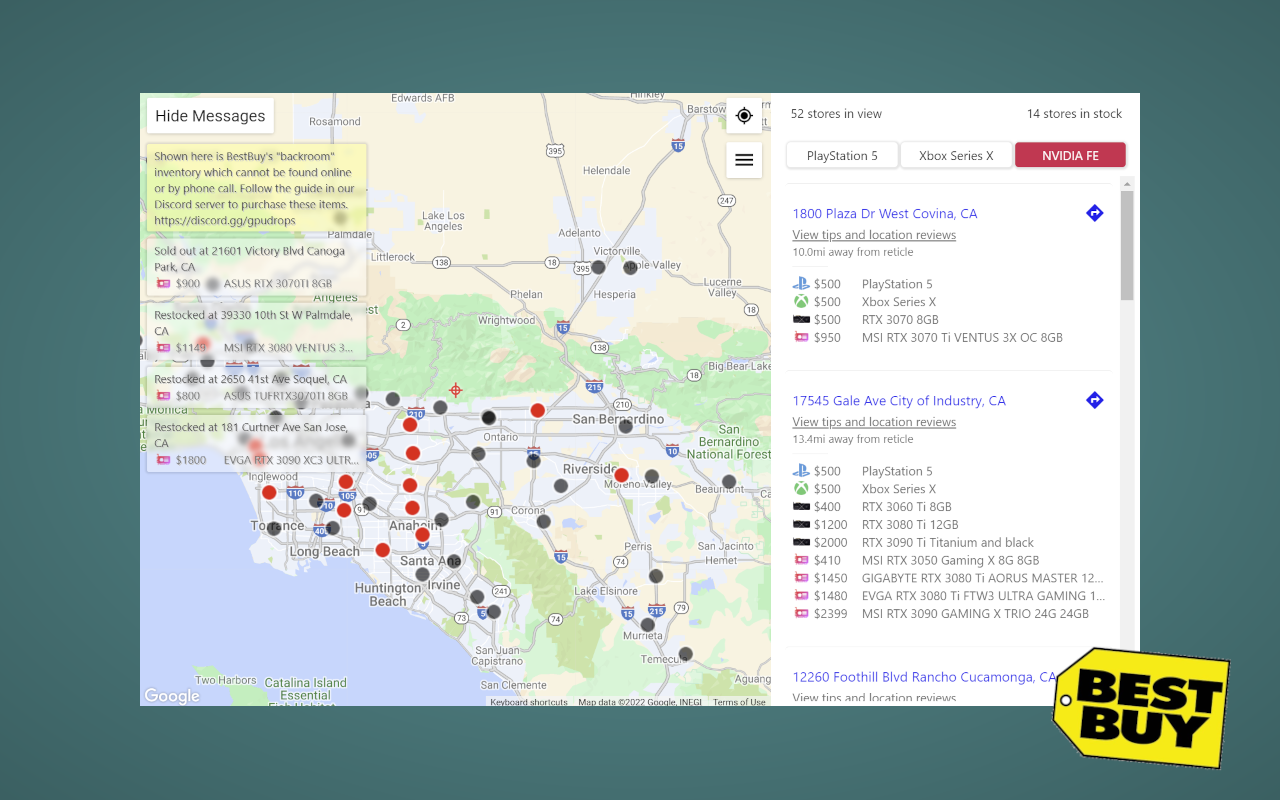Get directions to 1800 Plaza Dr West Covina
Viewport: 1280px width, 800px height.
pyautogui.click(x=1095, y=213)
